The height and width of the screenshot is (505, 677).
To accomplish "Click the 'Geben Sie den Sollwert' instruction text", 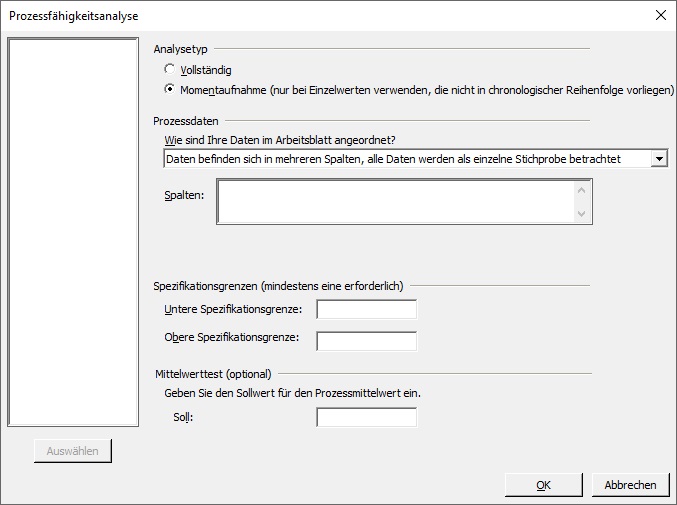I will [292, 393].
